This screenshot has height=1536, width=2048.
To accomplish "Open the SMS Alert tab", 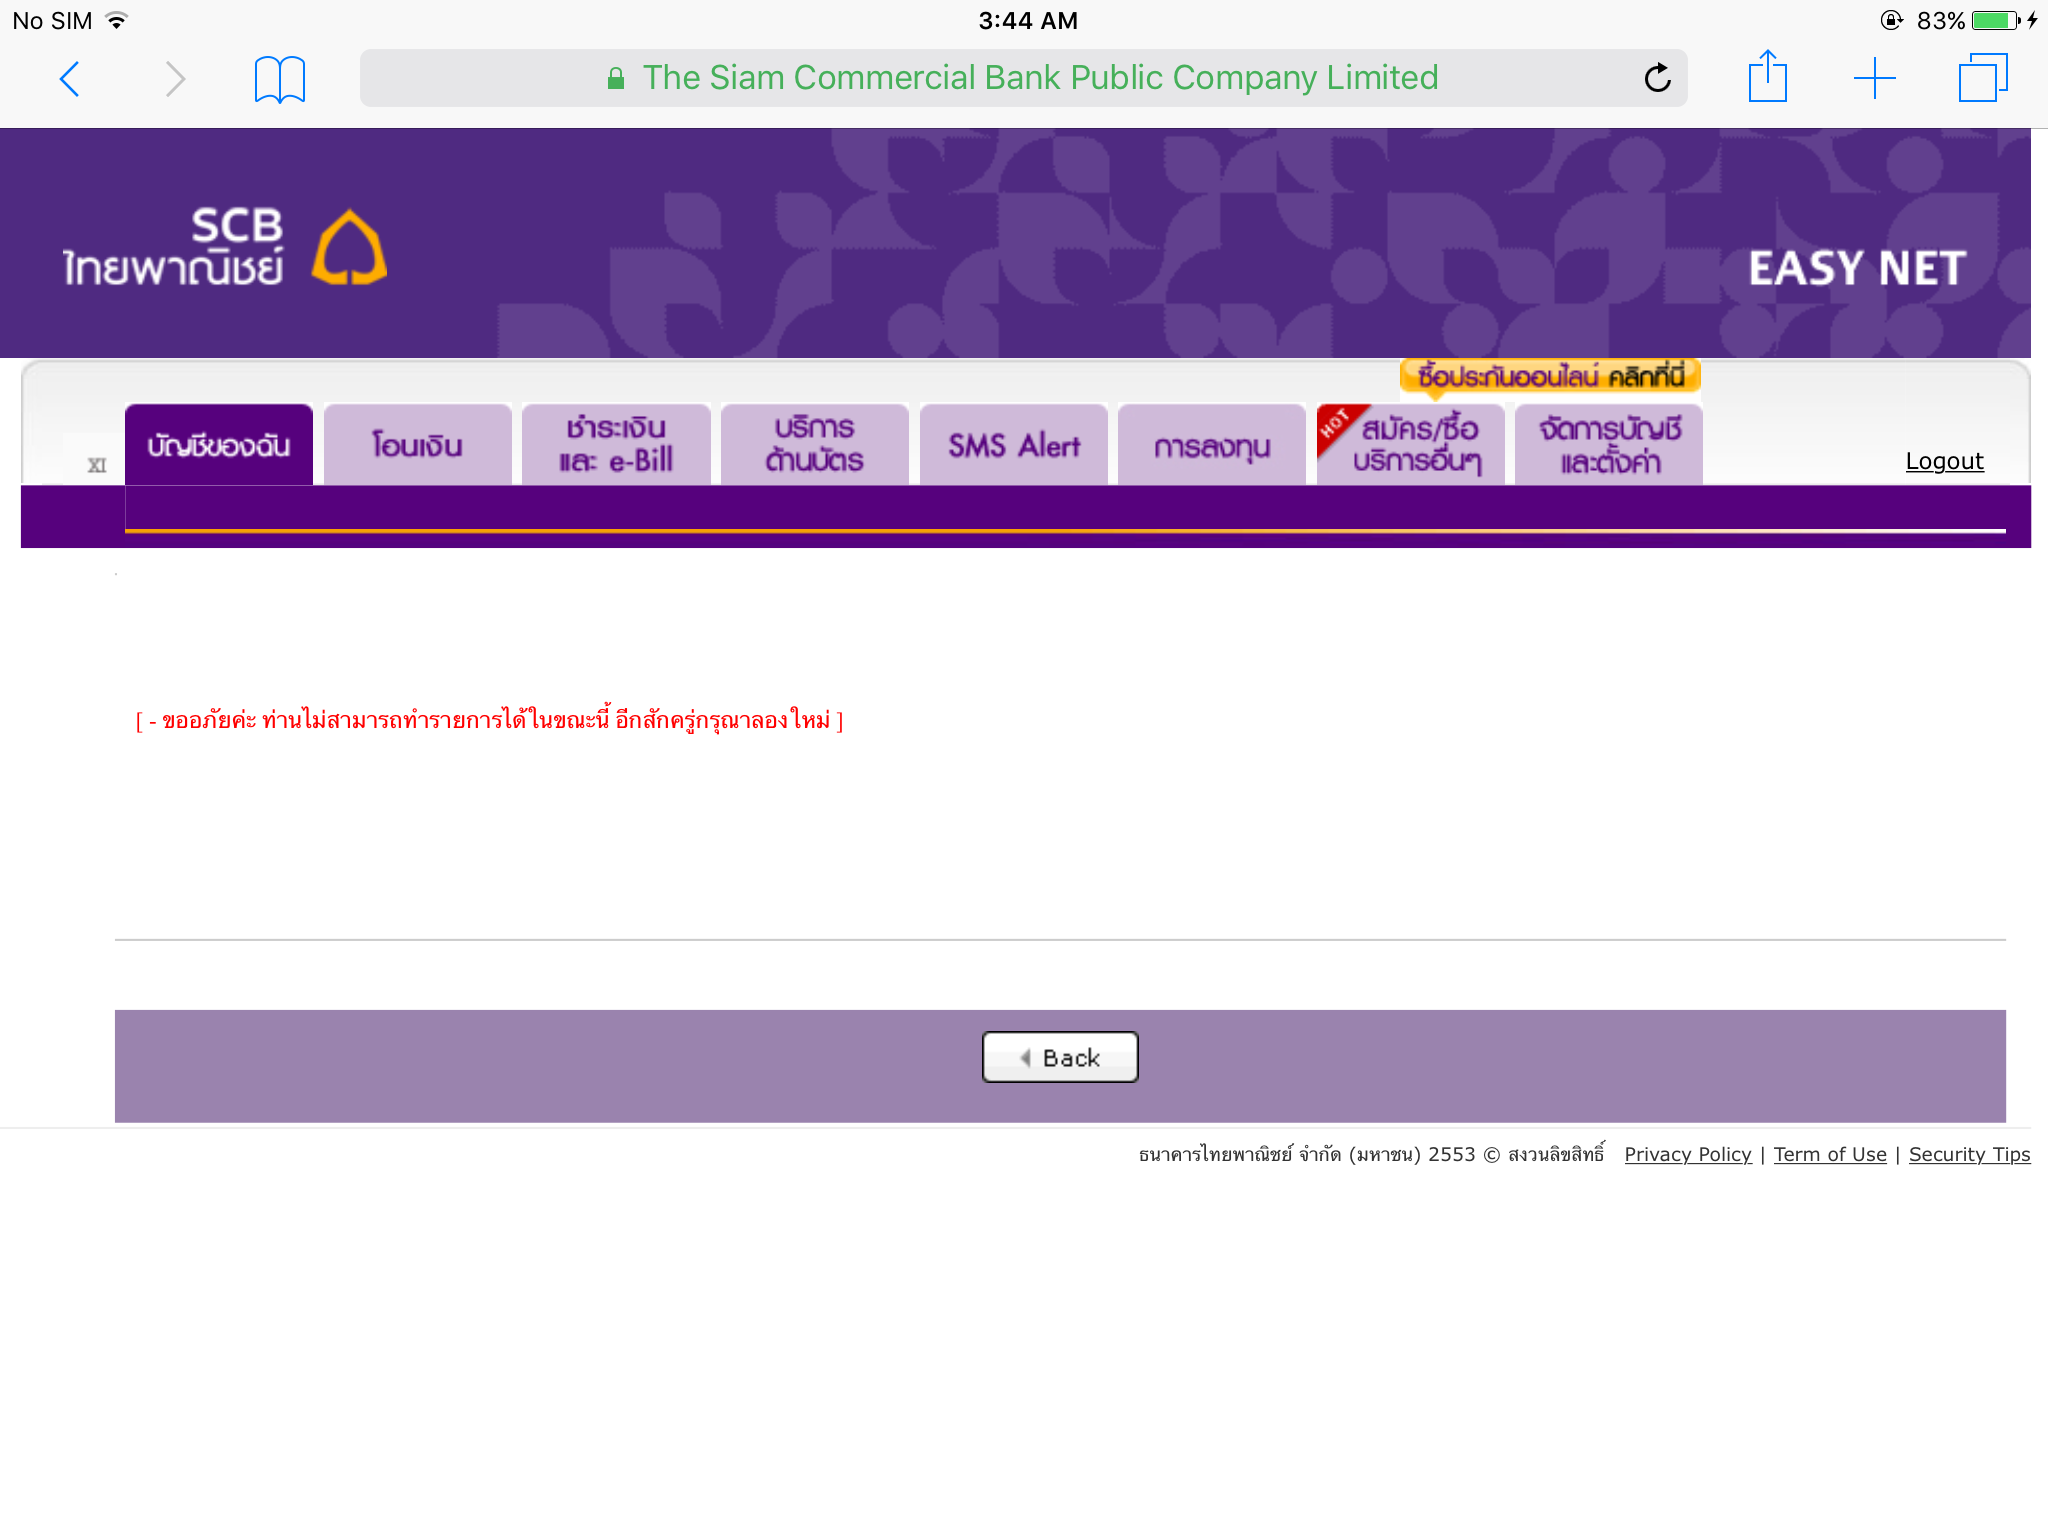I will pos(1013,445).
